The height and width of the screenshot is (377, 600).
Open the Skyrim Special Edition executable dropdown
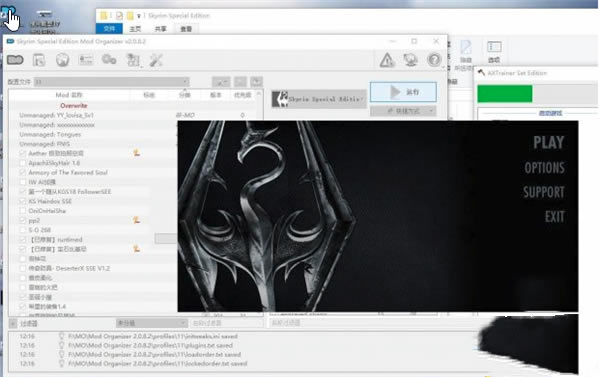318,99
